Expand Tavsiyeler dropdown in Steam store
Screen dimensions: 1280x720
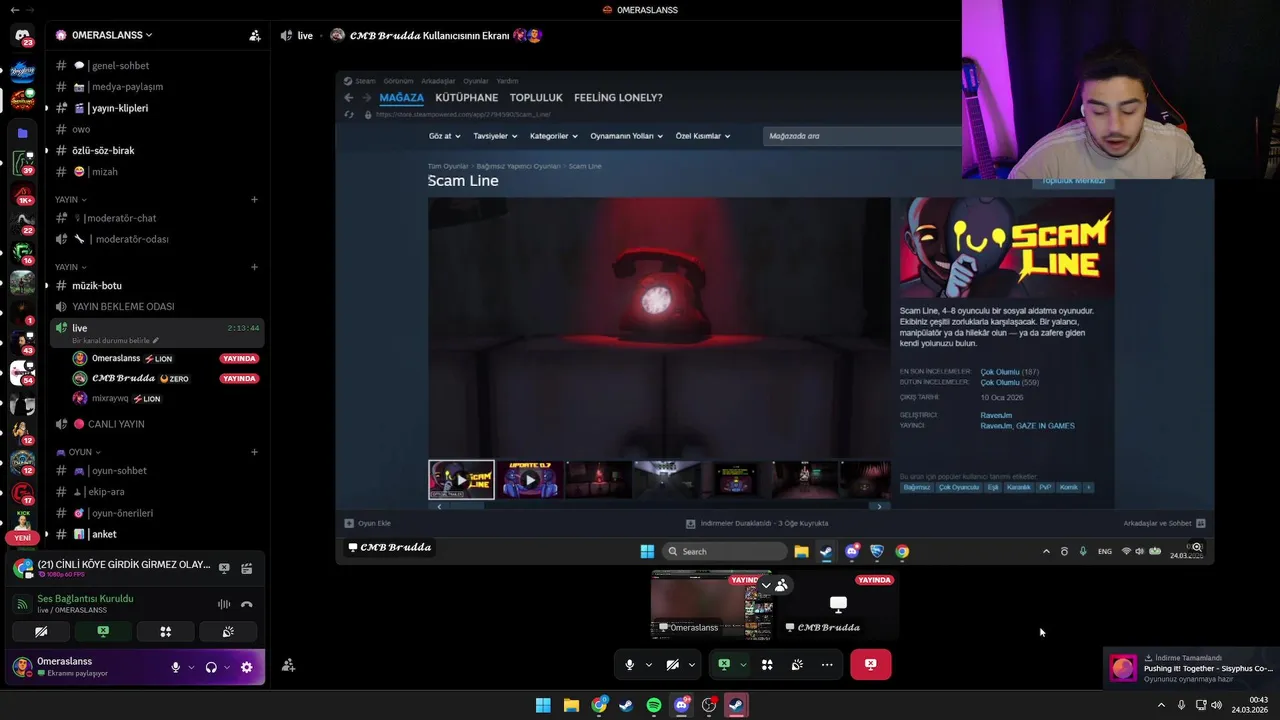(495, 136)
